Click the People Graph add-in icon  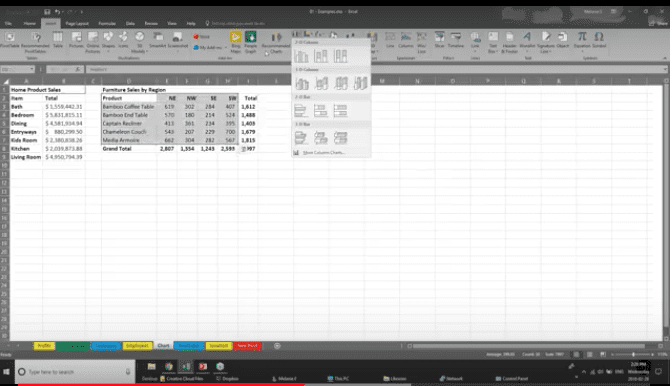pyautogui.click(x=250, y=42)
